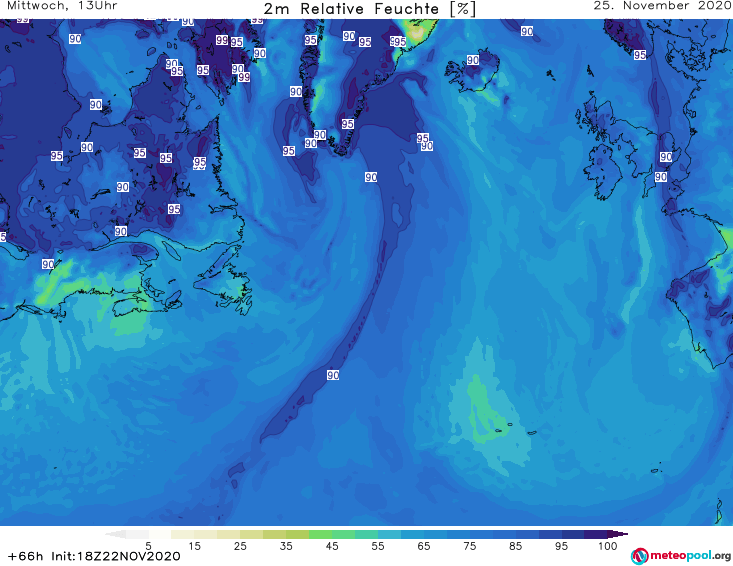Click the legend value 65
Image resolution: width=733 pixels, height=566 pixels.
(424, 546)
